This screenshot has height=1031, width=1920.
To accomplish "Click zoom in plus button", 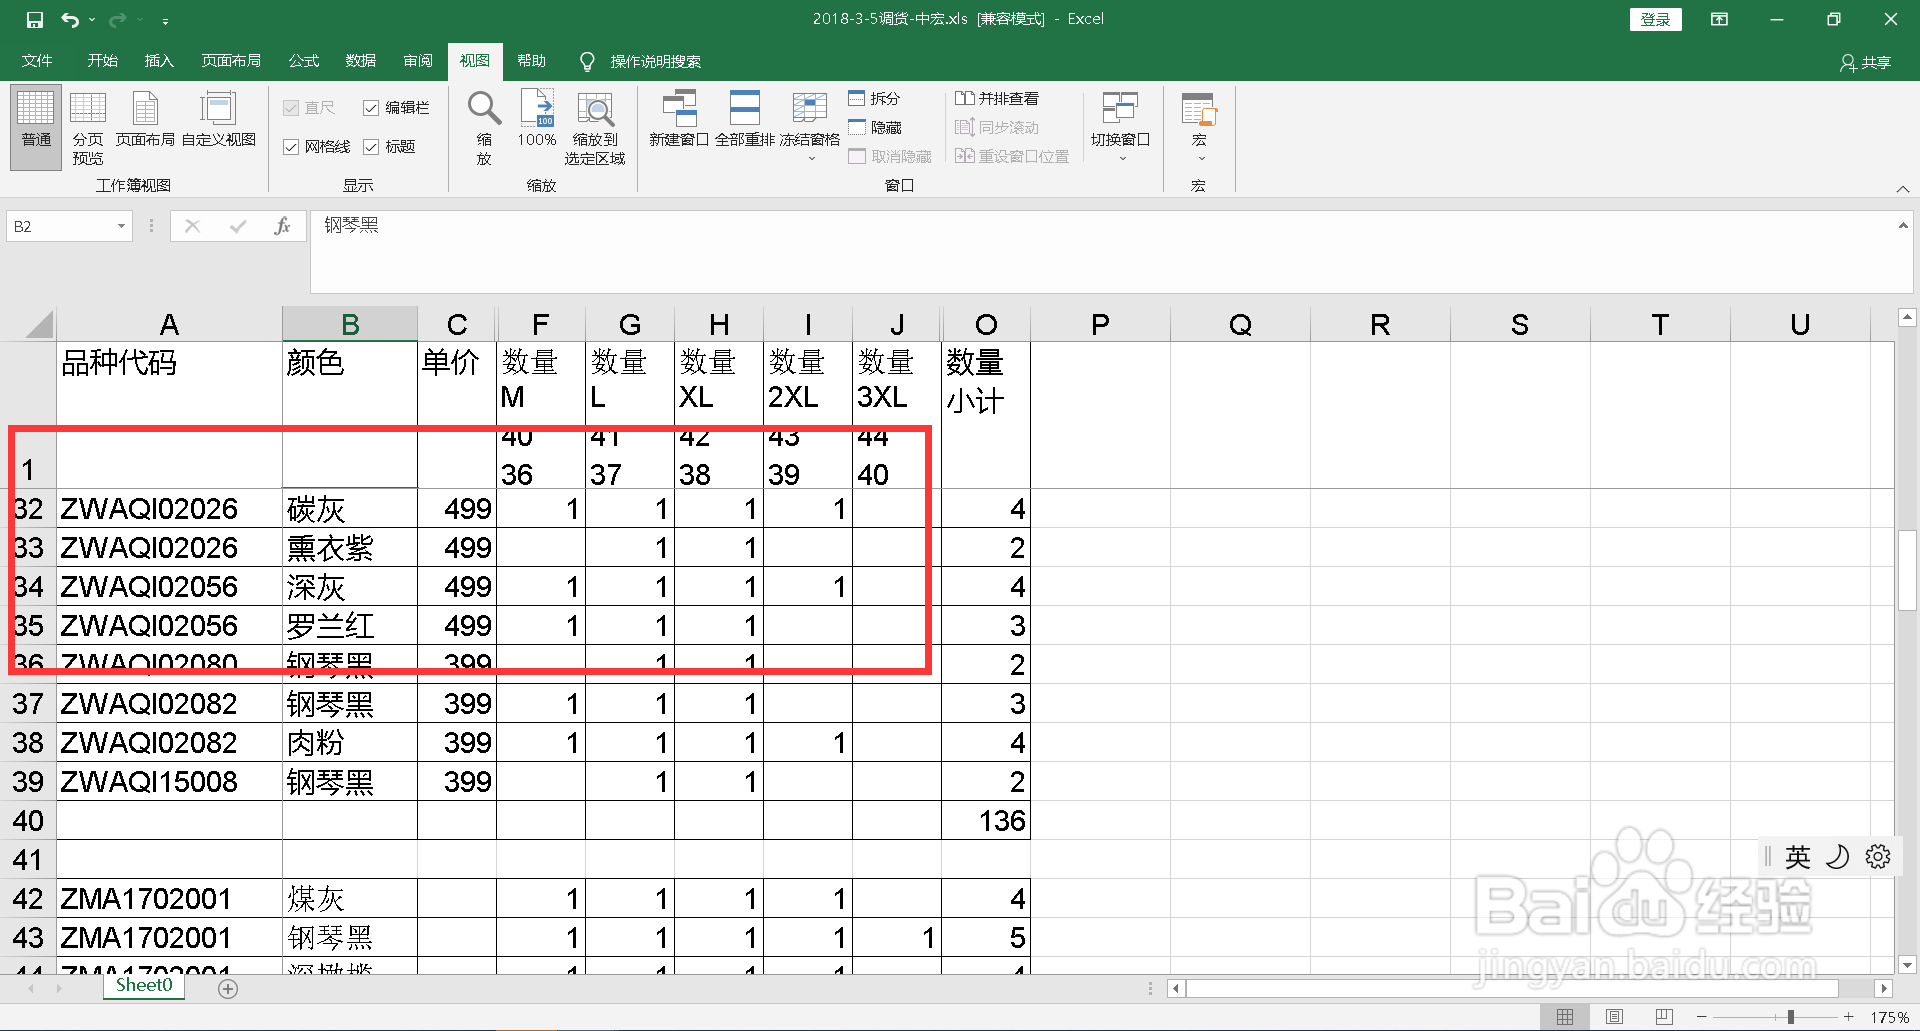I will 1849,1017.
